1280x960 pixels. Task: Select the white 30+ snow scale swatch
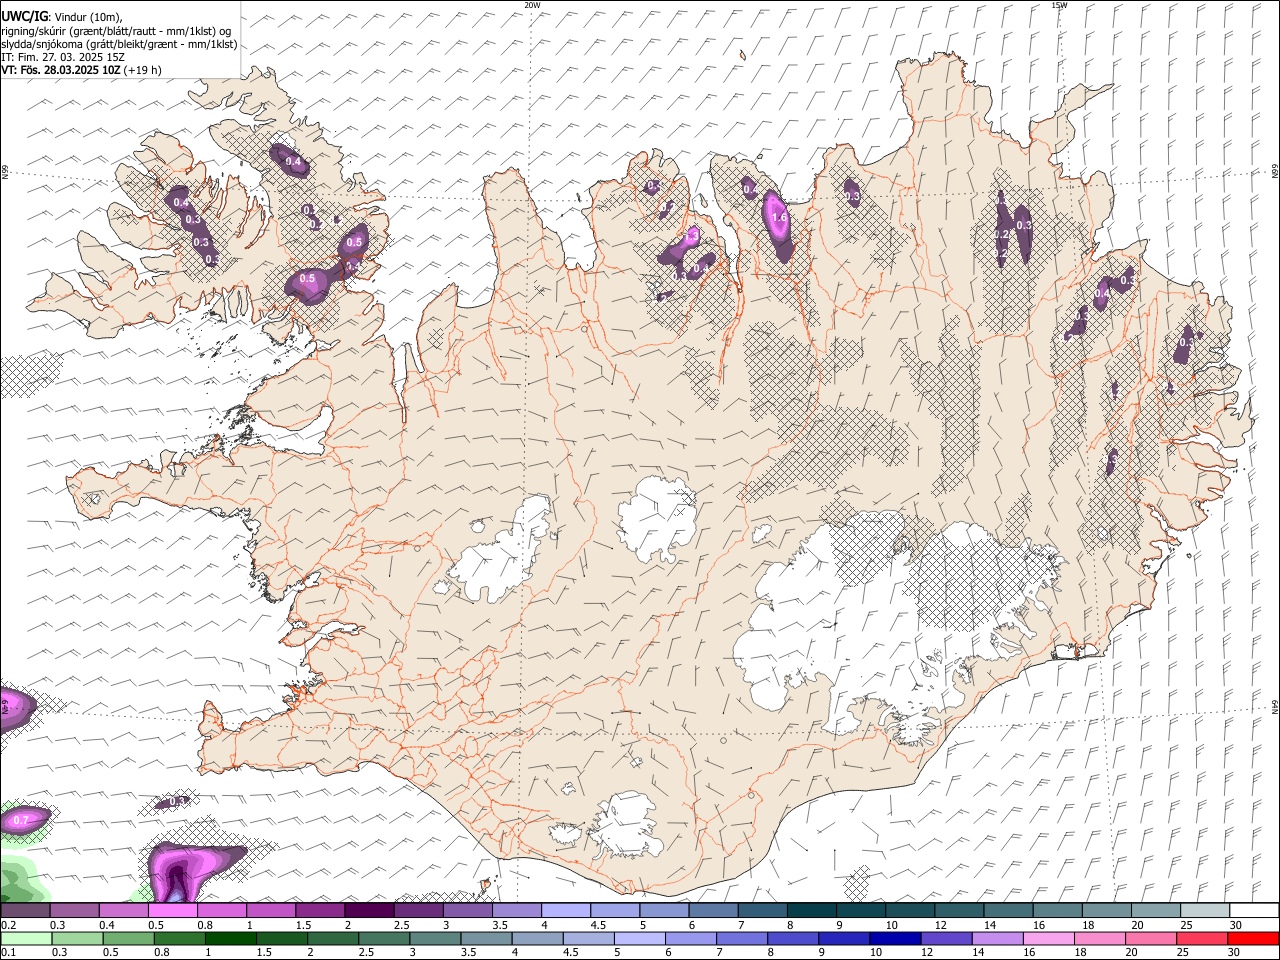point(1254,911)
